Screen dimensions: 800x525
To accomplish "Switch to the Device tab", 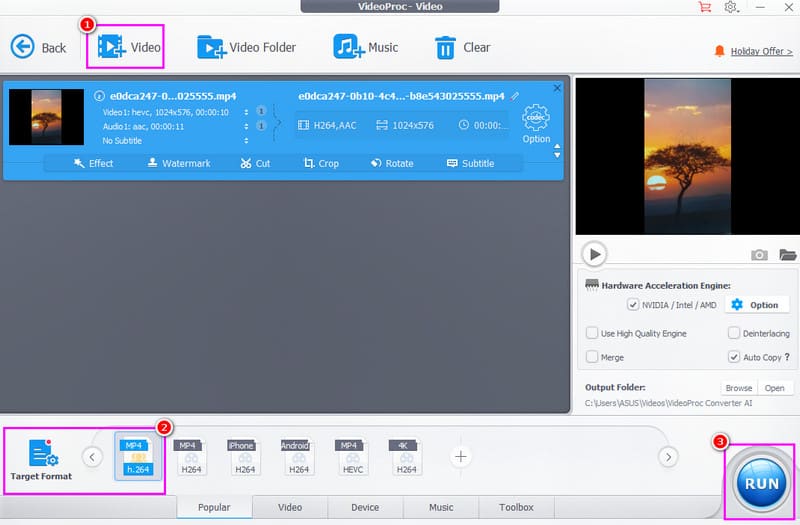I will pos(365,507).
